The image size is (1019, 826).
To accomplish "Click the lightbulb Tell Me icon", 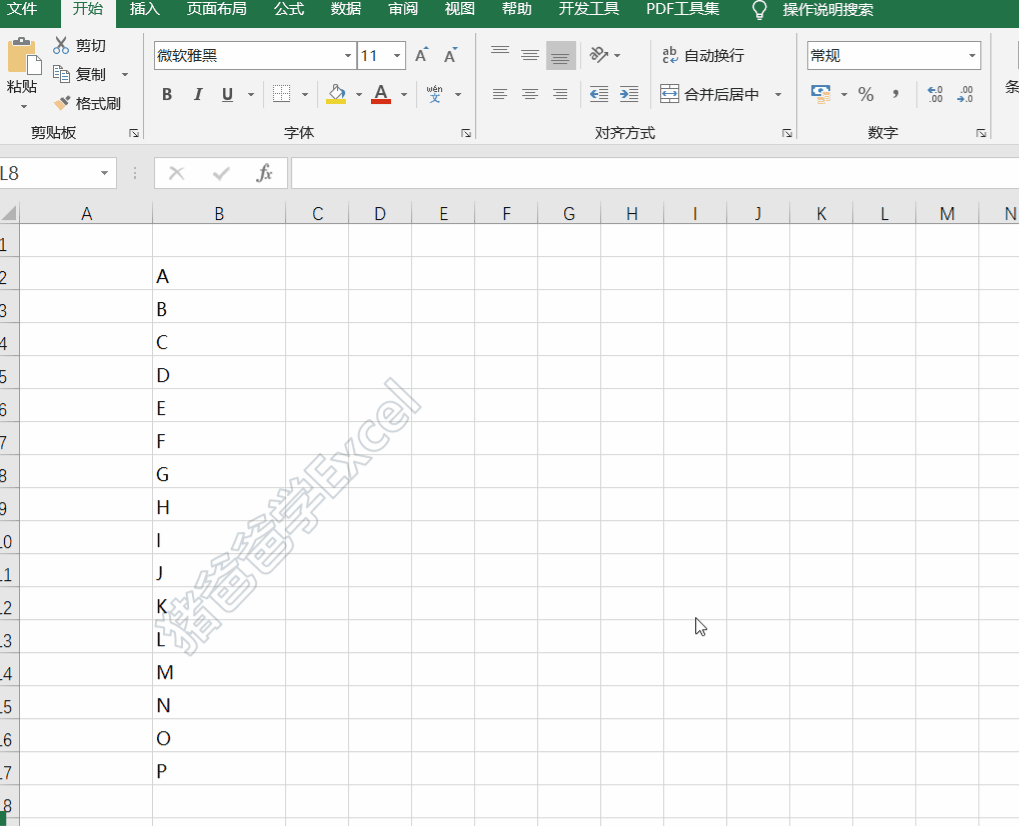I will [x=759, y=10].
